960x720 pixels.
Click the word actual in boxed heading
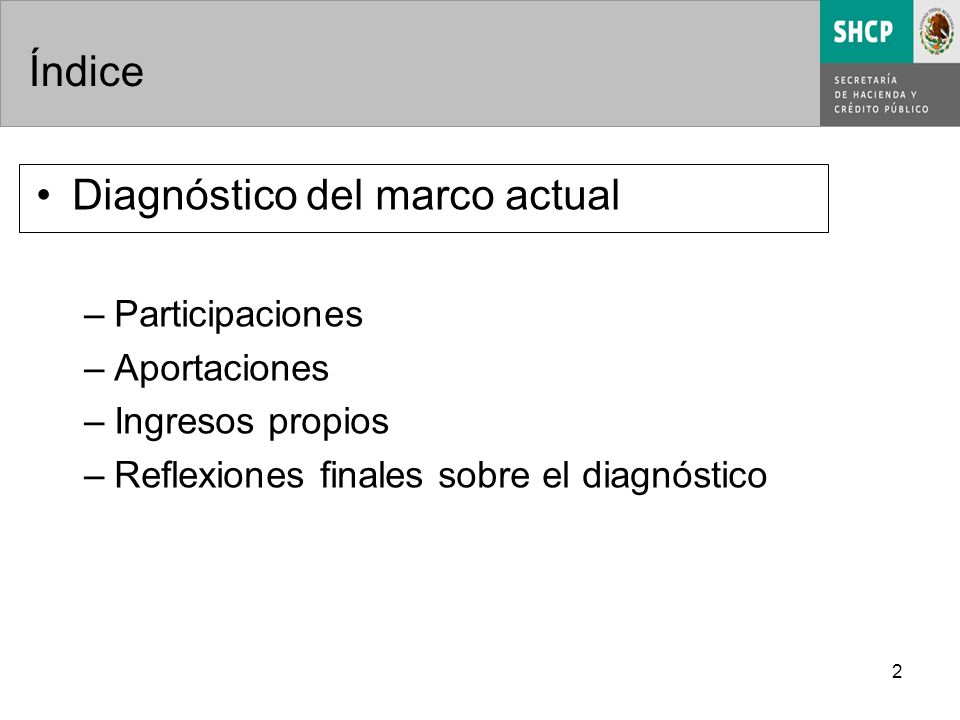(563, 196)
